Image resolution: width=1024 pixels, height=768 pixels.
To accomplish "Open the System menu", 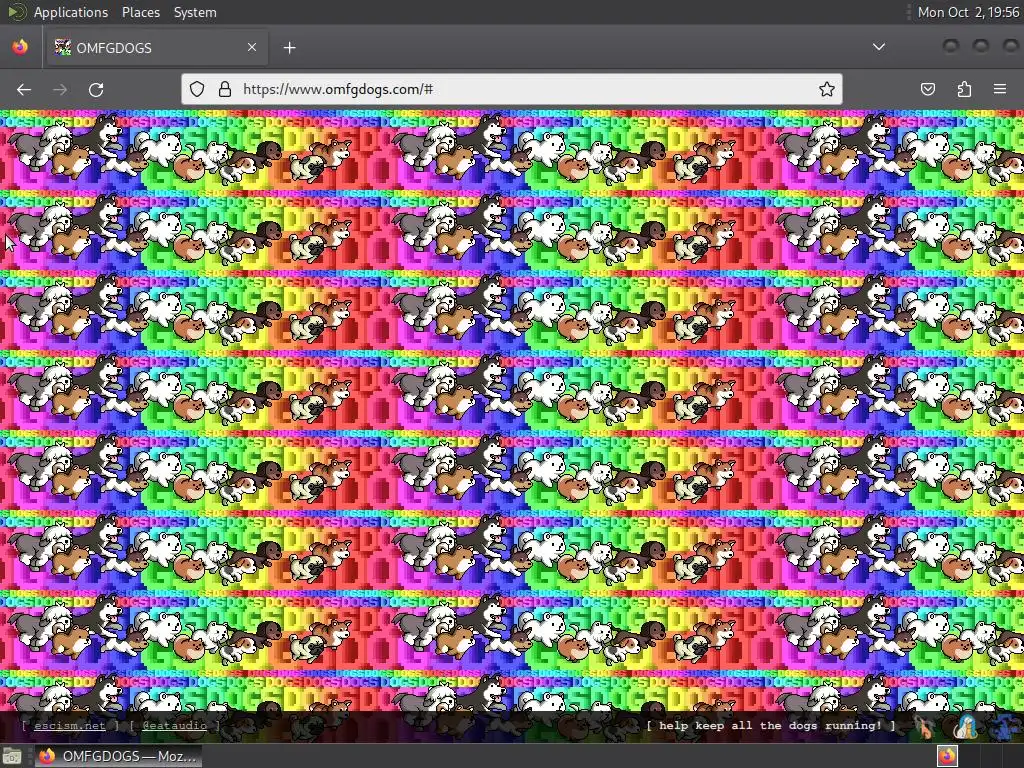I will pos(195,12).
